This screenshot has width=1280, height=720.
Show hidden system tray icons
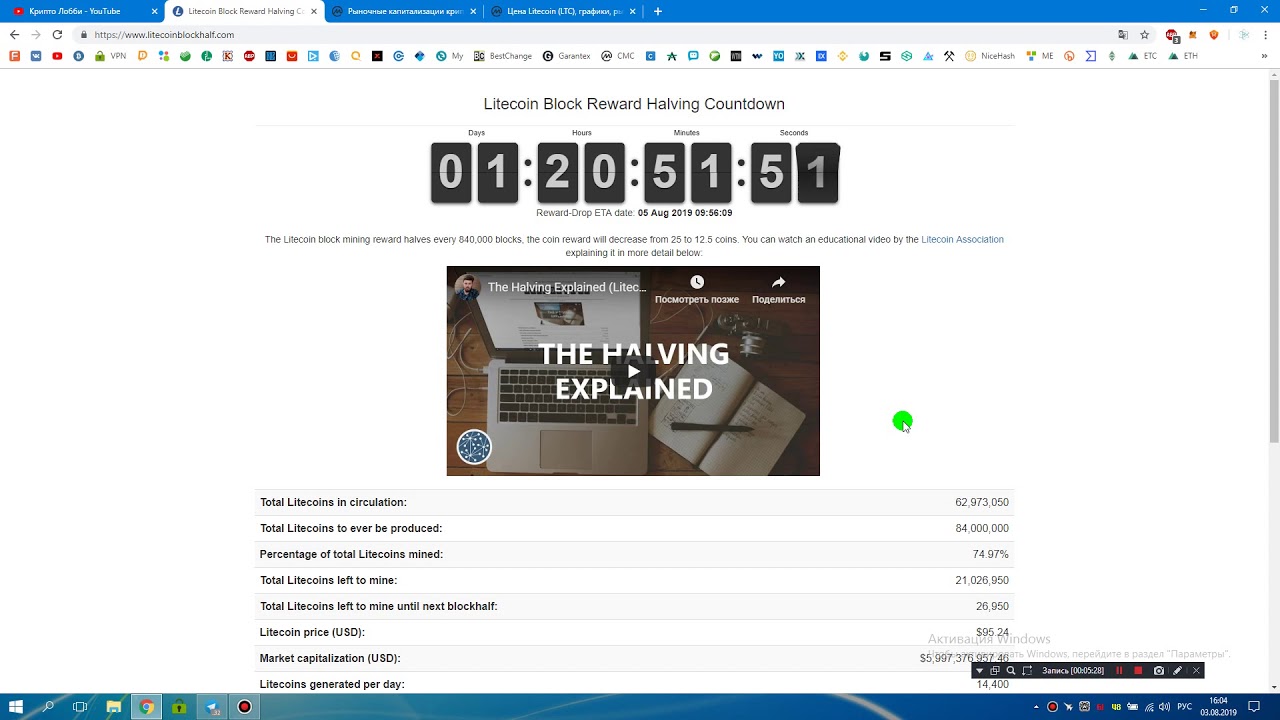click(x=1036, y=707)
